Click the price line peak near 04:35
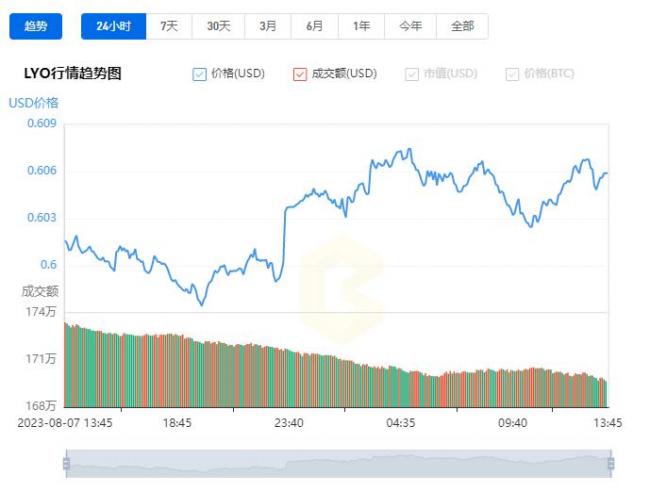 (x=410, y=149)
